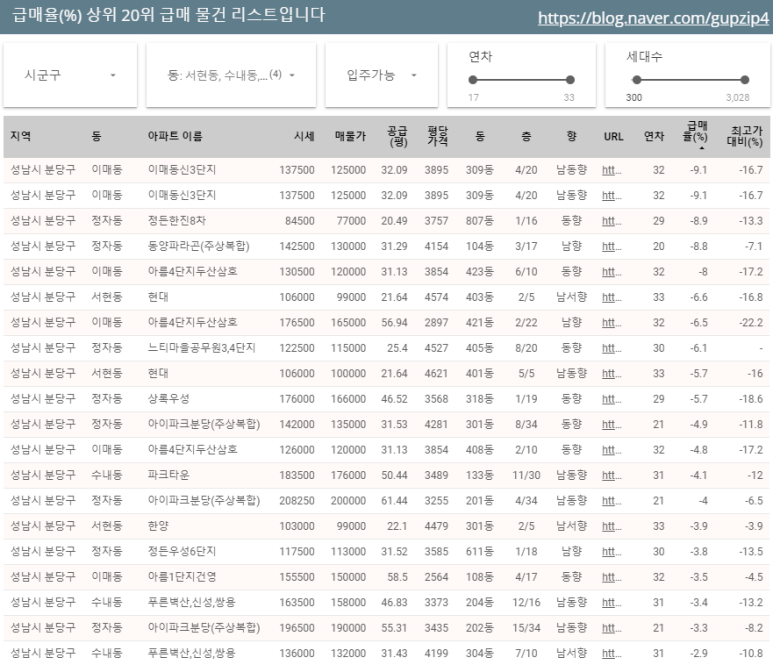This screenshot has height=665, width=773.
Task: Open URL link for 푸른벽산 304동 row
Action: [611, 654]
